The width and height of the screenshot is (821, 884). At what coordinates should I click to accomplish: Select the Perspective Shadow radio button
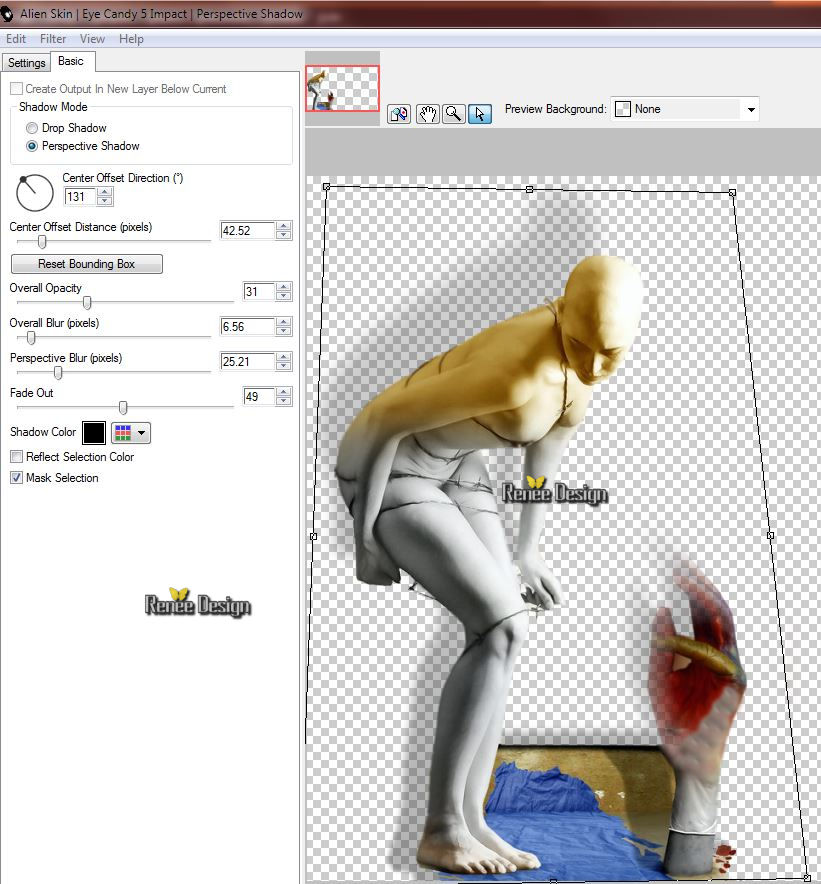32,146
